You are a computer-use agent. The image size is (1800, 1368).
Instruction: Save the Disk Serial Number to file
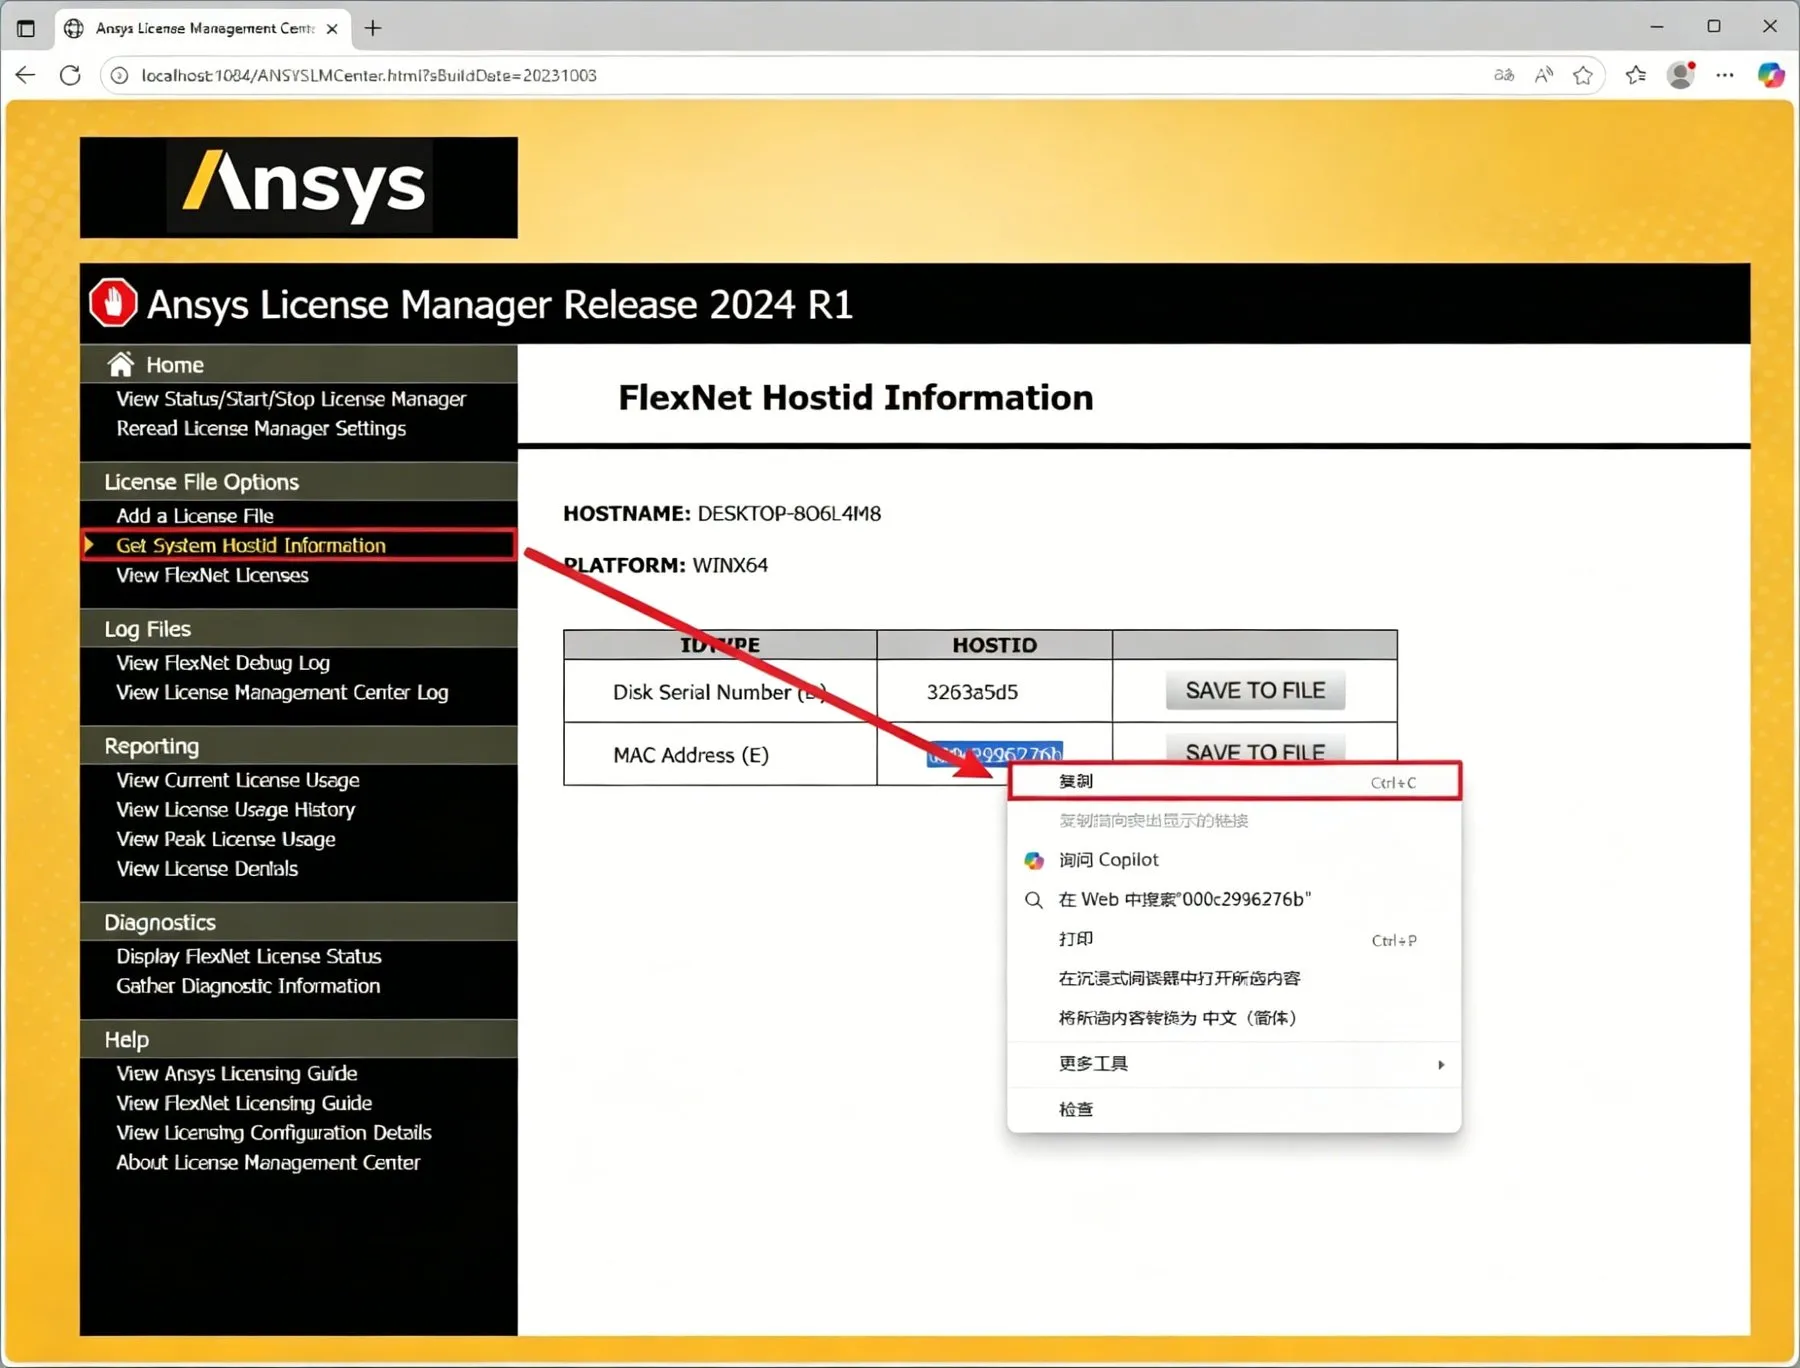[x=1255, y=690]
